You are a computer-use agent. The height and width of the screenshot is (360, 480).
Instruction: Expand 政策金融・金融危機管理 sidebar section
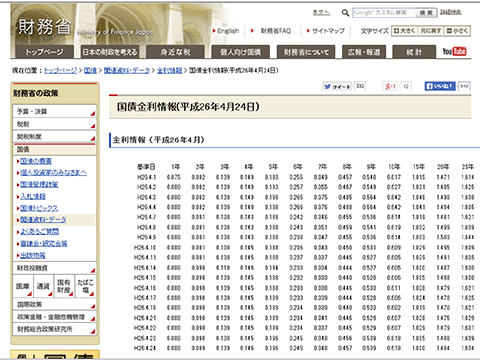click(55, 317)
